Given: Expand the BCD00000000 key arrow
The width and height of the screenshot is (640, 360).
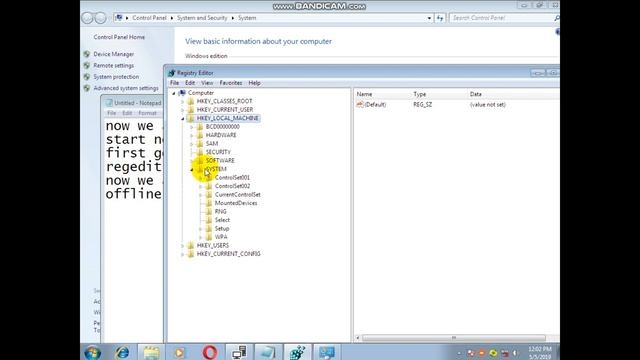Looking at the screenshot, I should 191,127.
